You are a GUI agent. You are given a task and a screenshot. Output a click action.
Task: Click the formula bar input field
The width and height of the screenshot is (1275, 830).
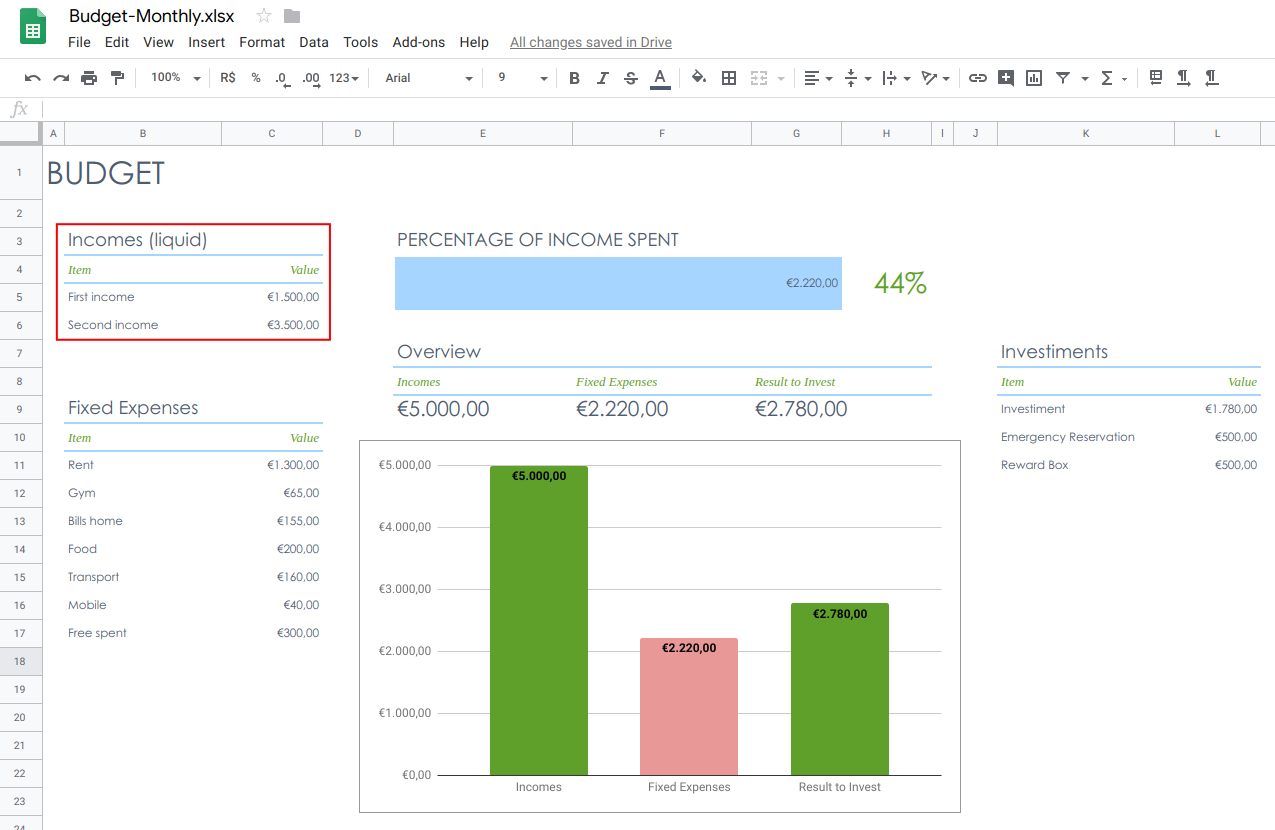click(657, 109)
